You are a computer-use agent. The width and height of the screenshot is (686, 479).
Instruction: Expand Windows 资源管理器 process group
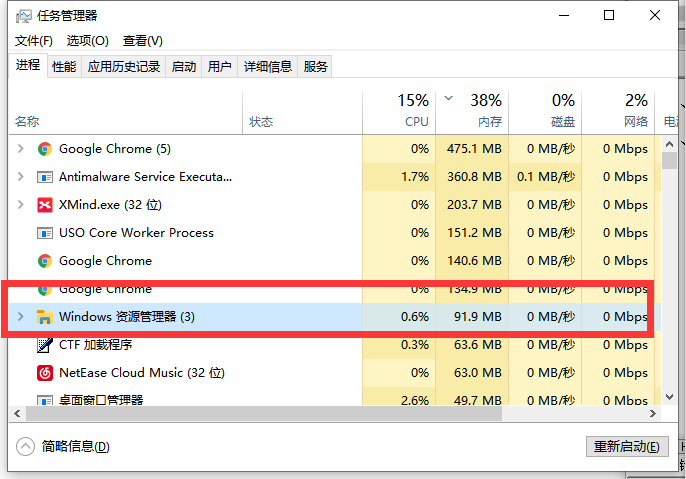coord(20,317)
